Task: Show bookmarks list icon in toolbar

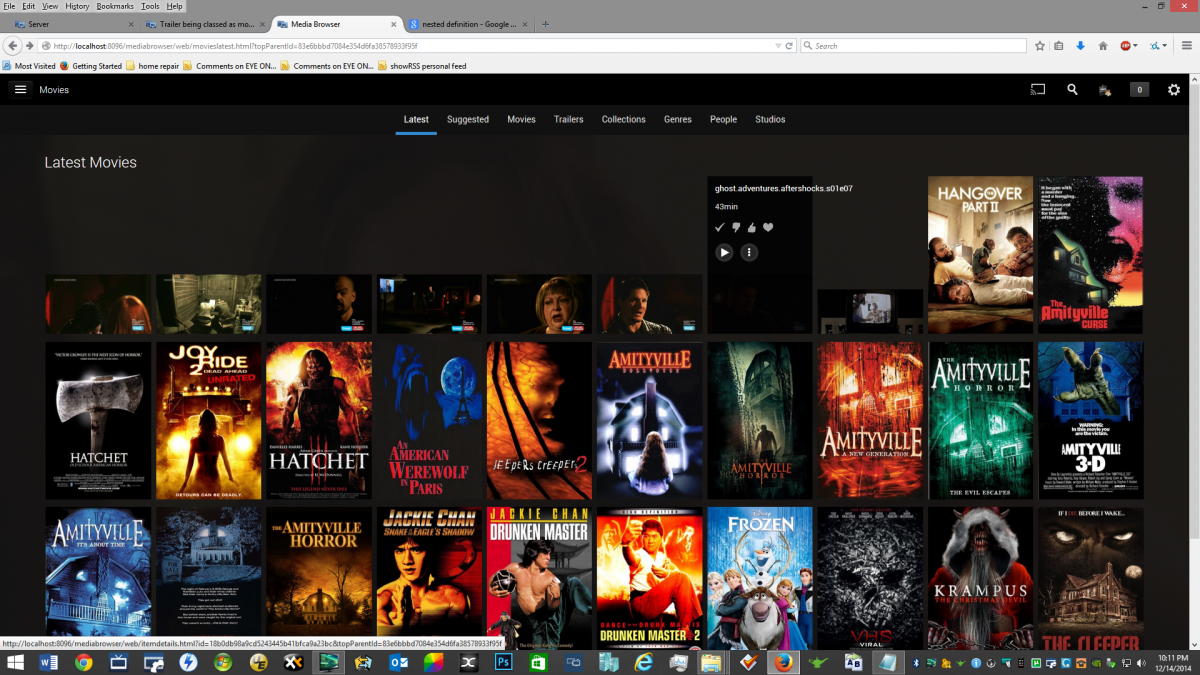Action: 1059,46
